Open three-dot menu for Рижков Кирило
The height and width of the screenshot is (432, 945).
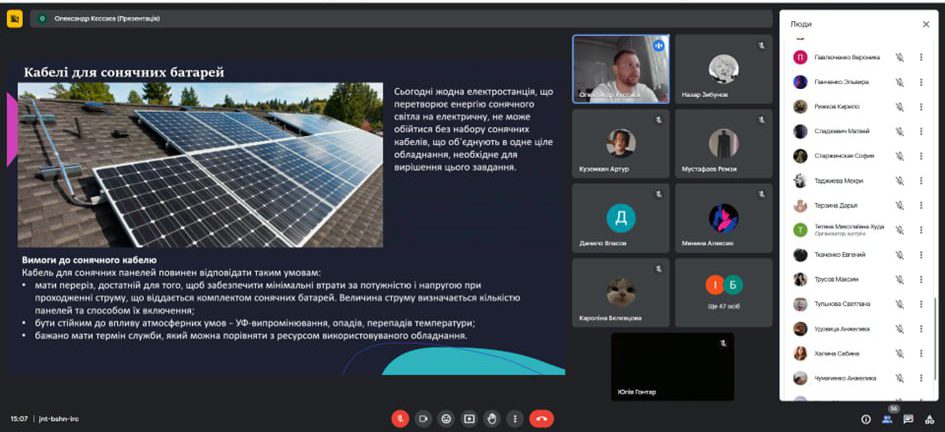921,106
